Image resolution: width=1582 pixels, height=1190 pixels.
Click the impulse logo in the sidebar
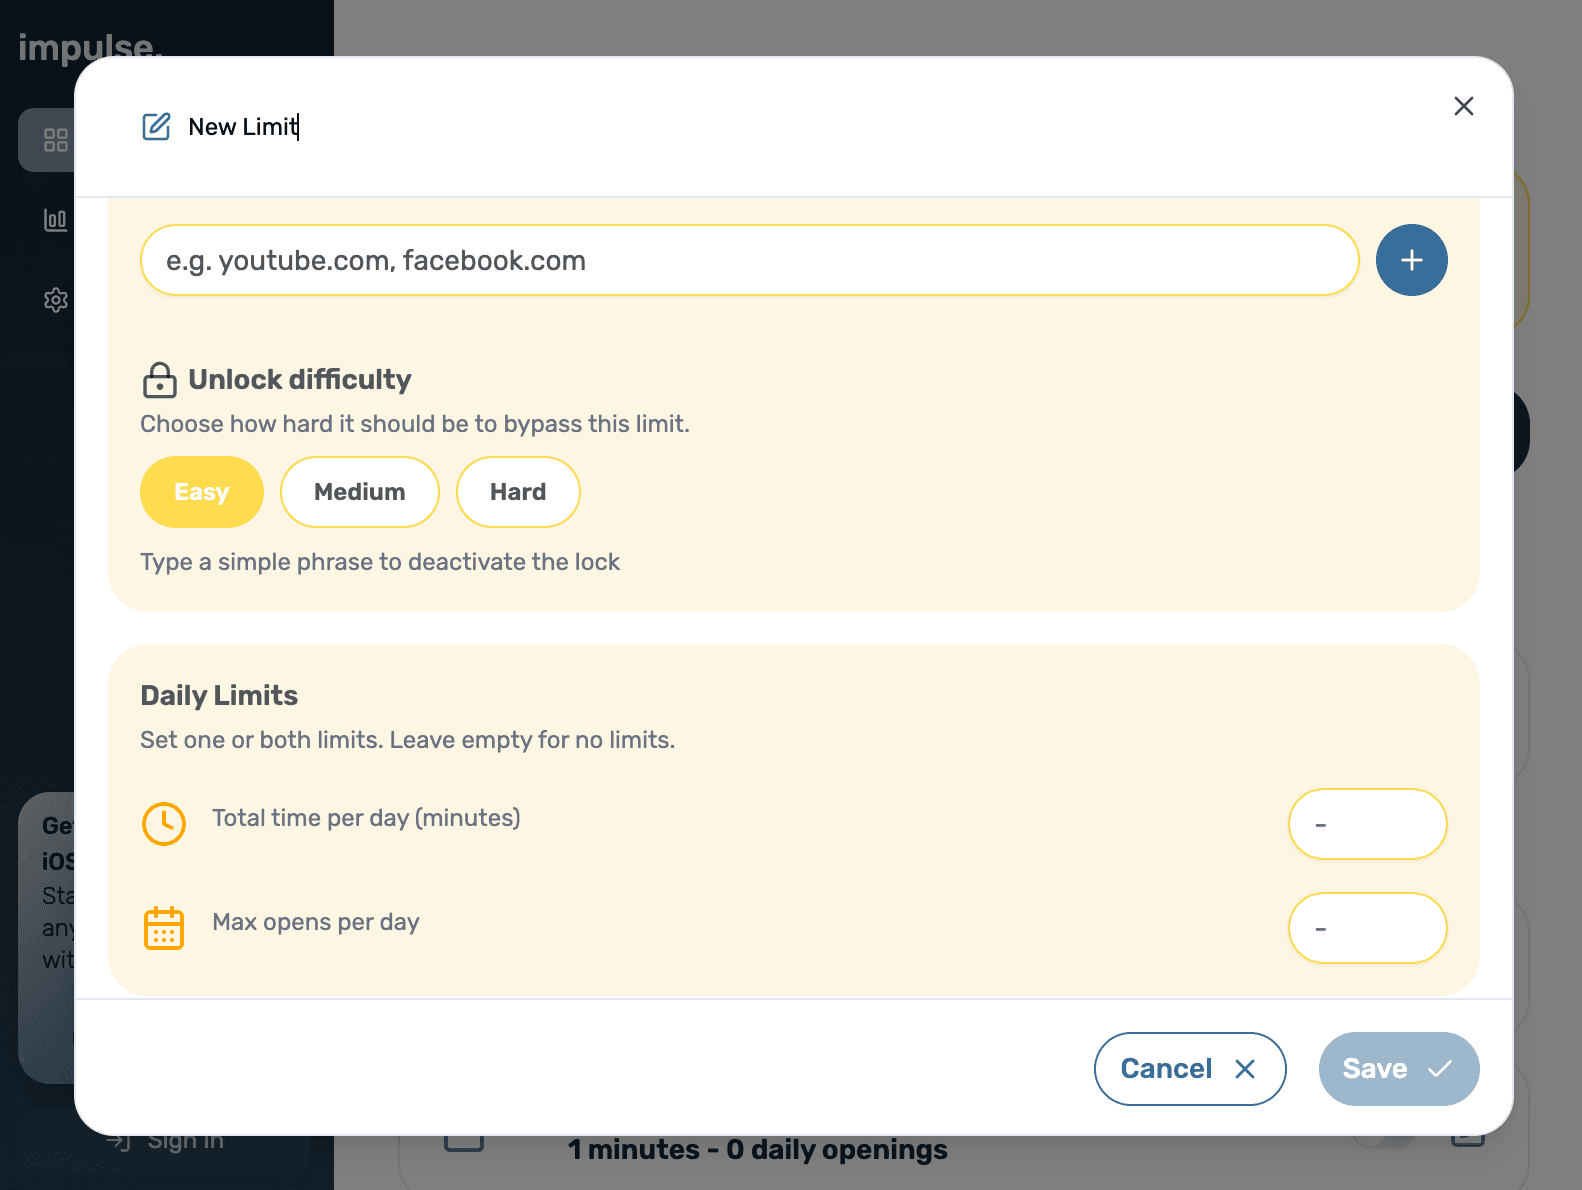(90, 47)
